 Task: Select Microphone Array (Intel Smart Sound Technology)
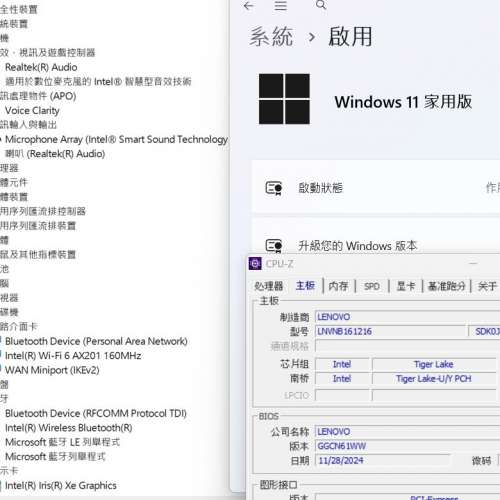tap(116, 139)
